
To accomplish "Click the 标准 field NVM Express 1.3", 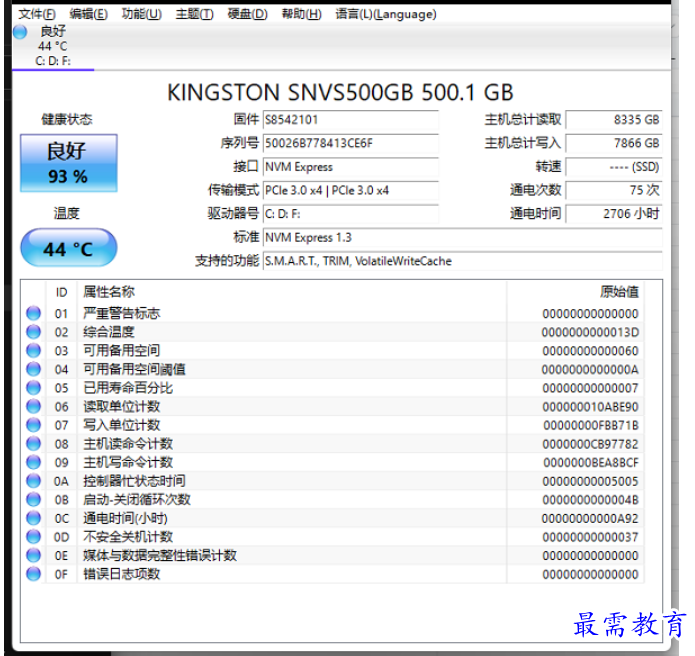I will (x=463, y=238).
